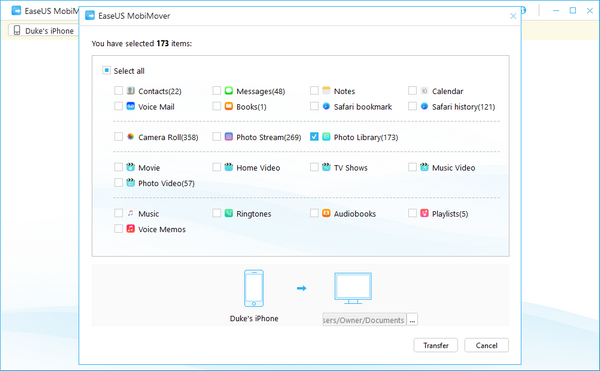Click the Home Video clapperboard icon
The height and width of the screenshot is (371, 600).
click(x=228, y=167)
